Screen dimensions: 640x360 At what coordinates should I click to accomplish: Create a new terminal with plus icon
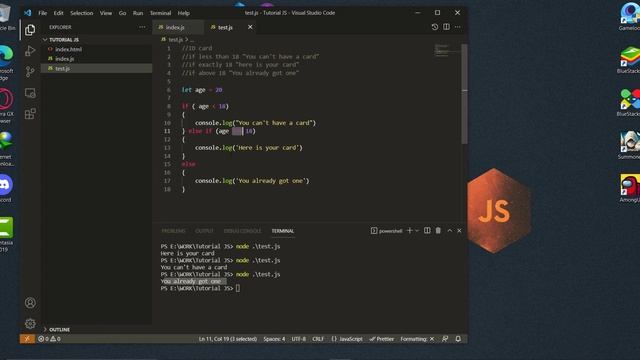pyautogui.click(x=410, y=231)
